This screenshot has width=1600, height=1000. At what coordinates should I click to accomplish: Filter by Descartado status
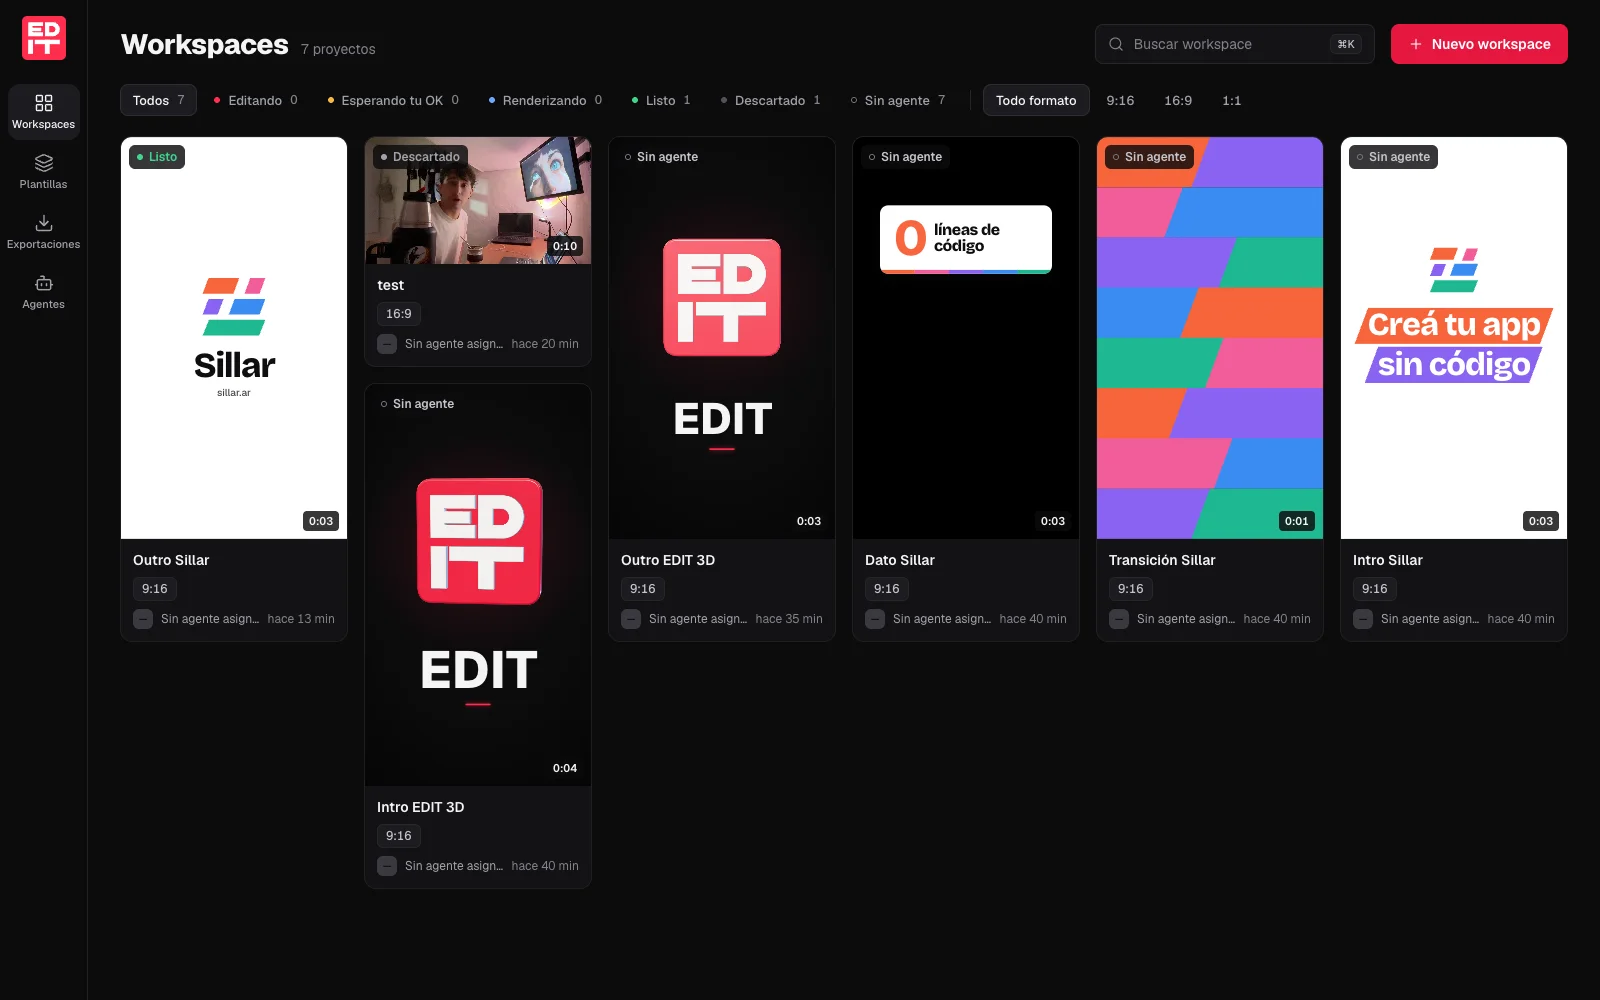pos(770,100)
